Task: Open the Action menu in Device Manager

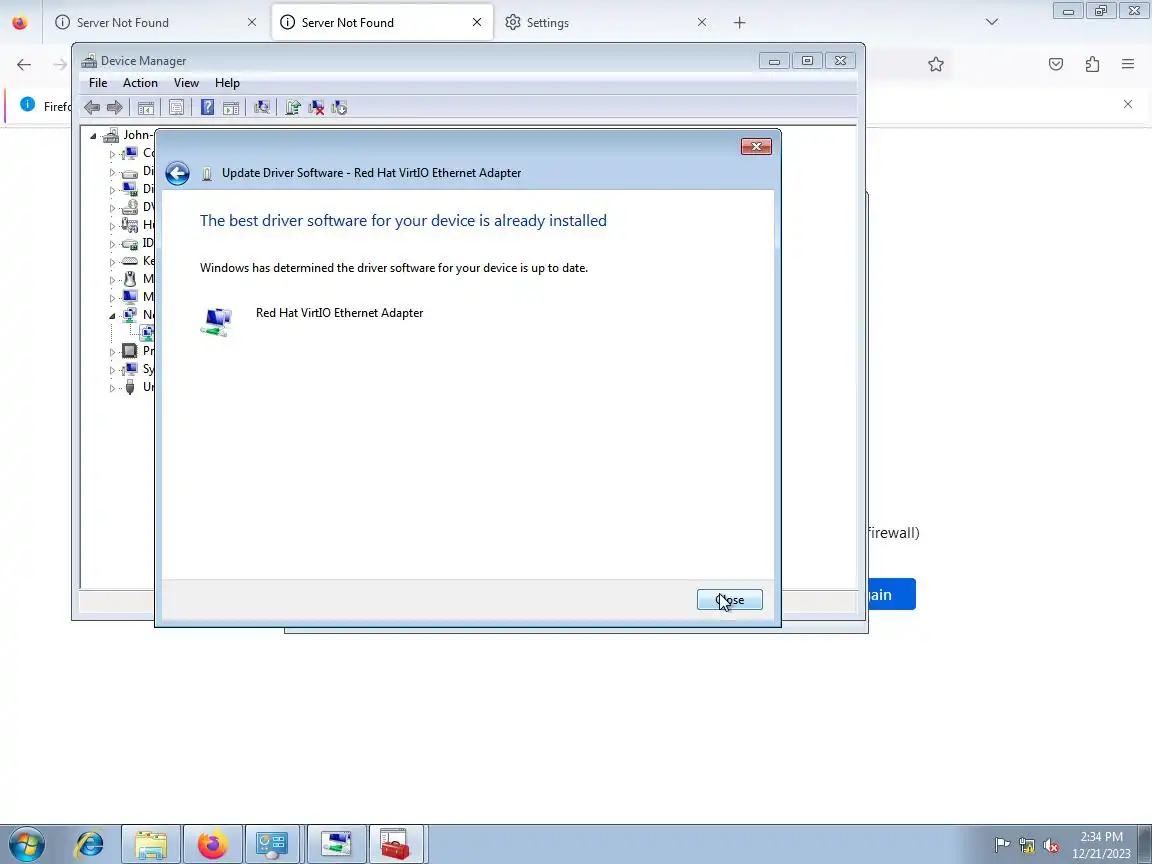Action: pos(140,83)
